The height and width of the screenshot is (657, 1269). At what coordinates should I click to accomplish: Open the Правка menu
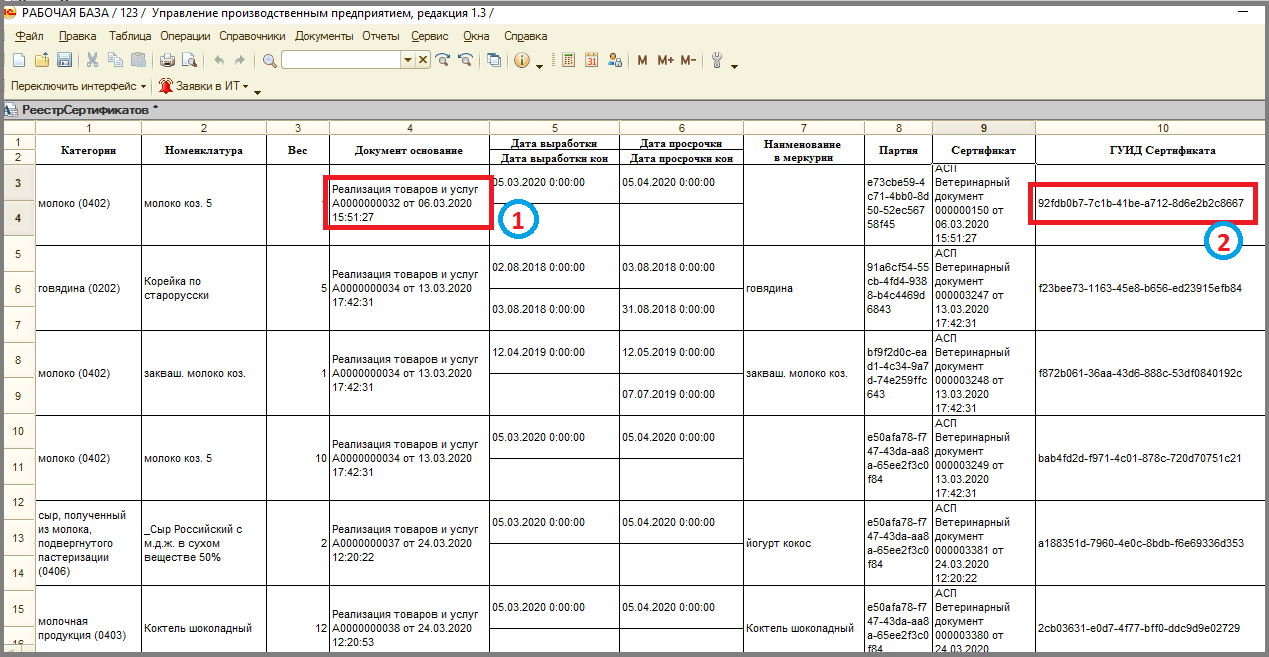click(78, 36)
